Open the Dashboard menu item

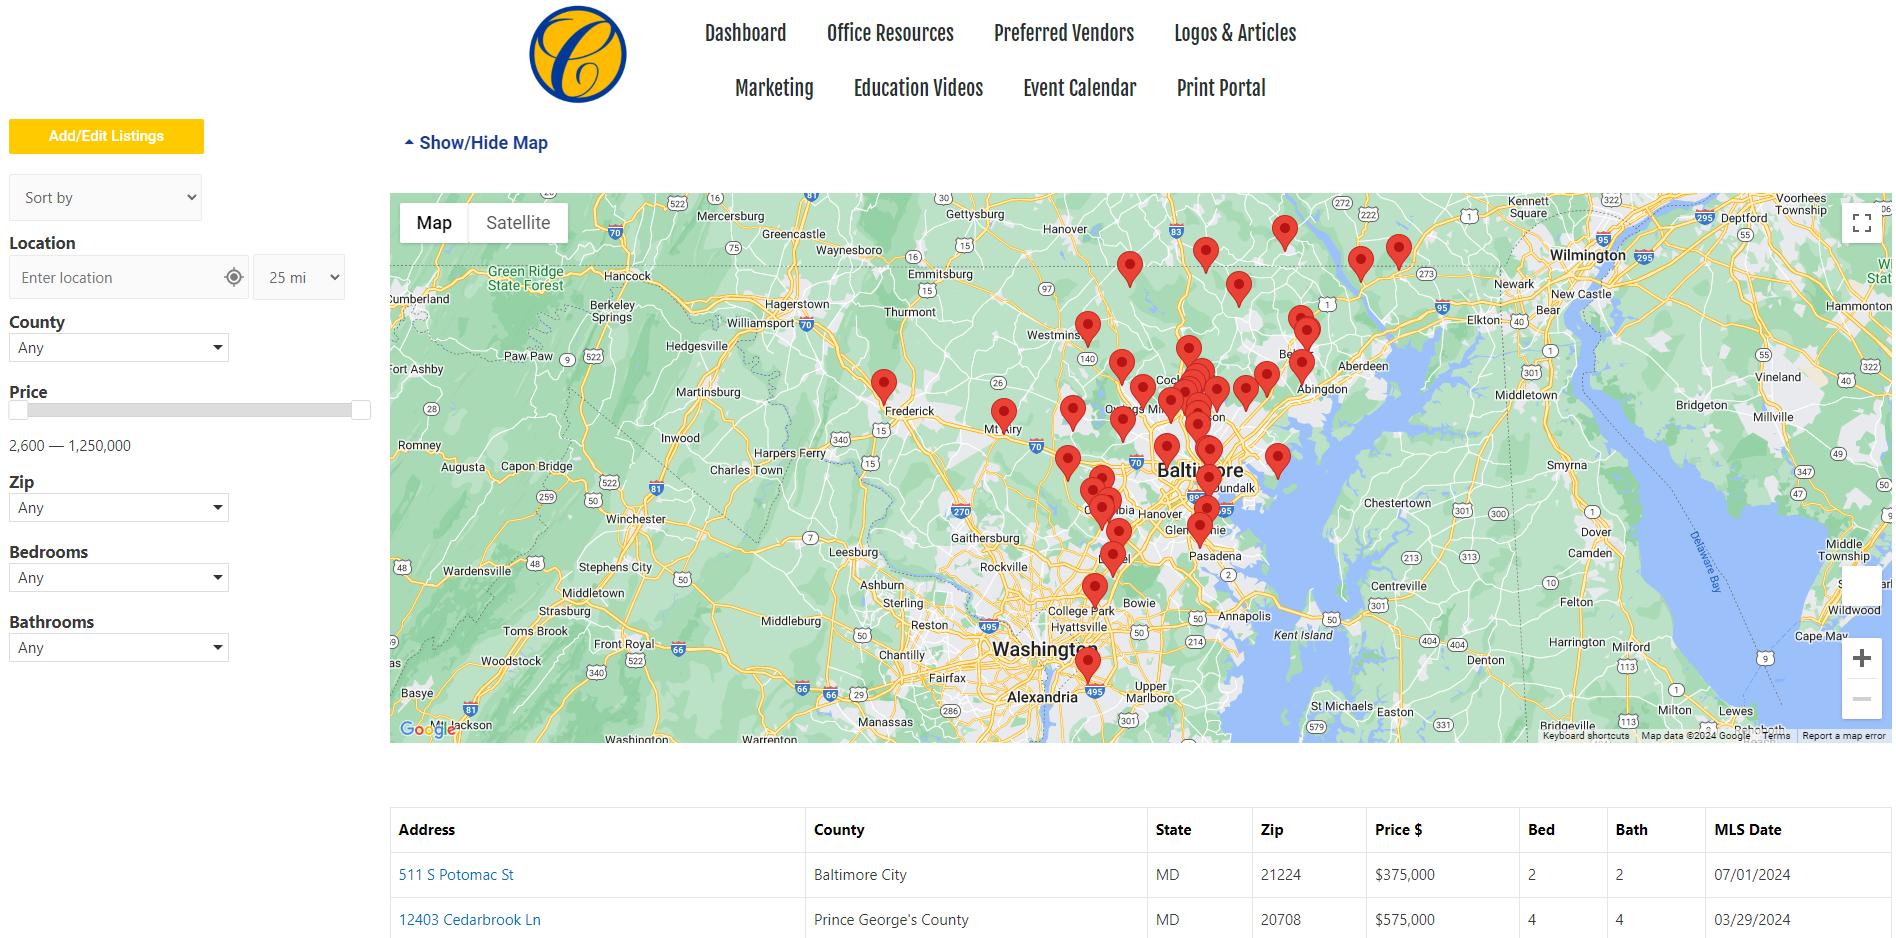coord(745,33)
